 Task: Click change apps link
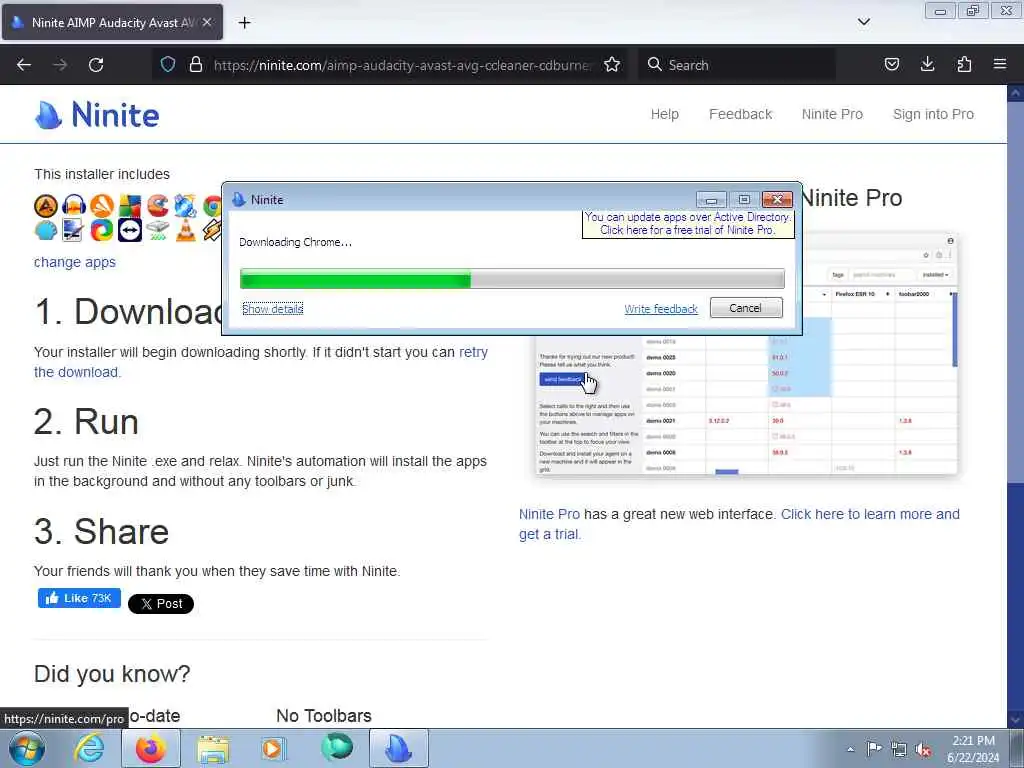pos(74,263)
